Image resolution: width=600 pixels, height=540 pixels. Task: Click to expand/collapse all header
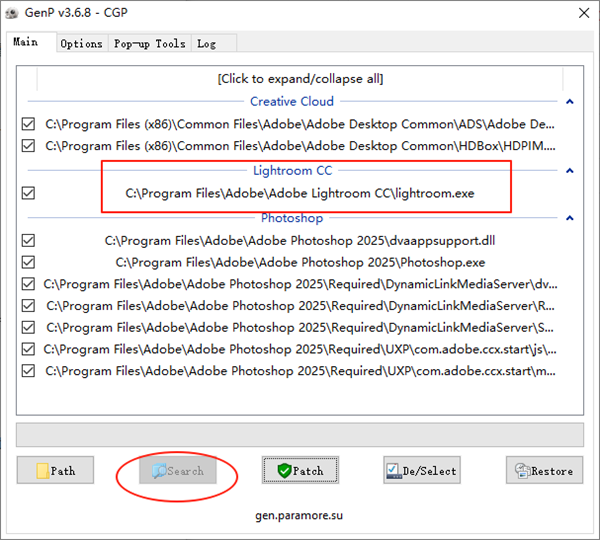coord(300,79)
